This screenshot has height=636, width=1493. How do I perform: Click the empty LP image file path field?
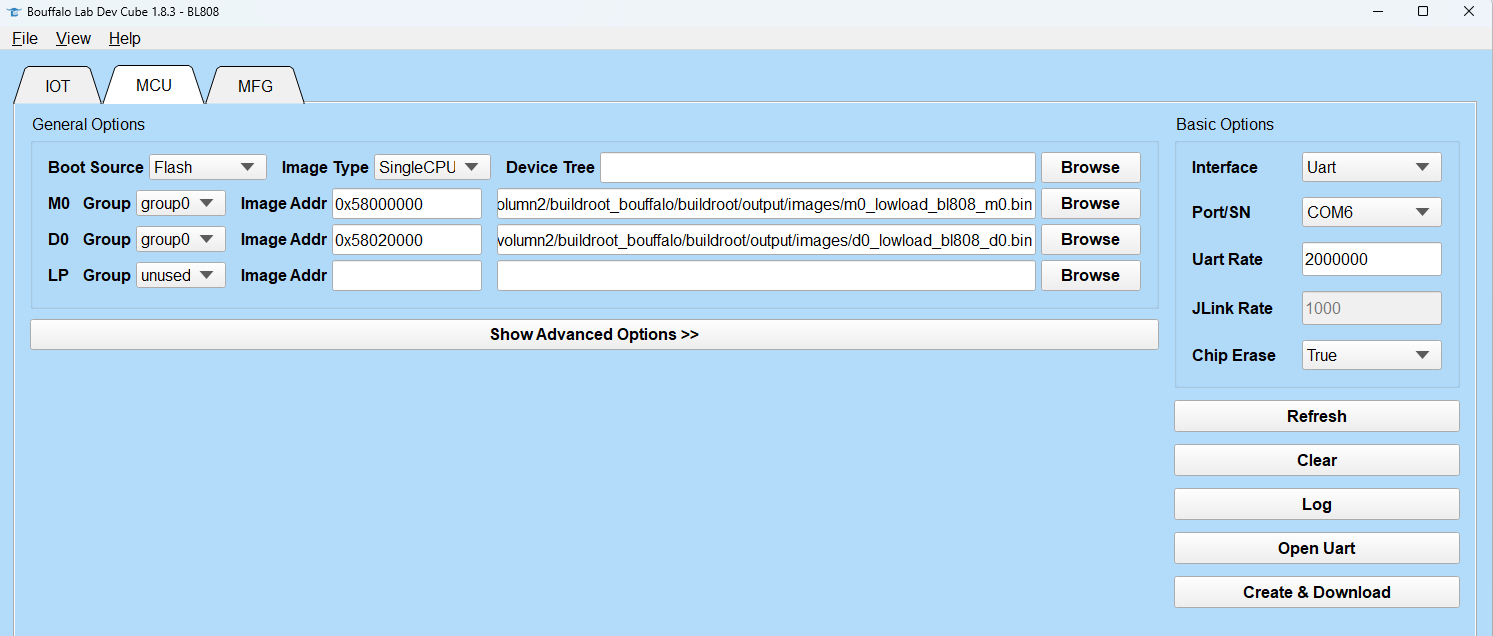[766, 275]
